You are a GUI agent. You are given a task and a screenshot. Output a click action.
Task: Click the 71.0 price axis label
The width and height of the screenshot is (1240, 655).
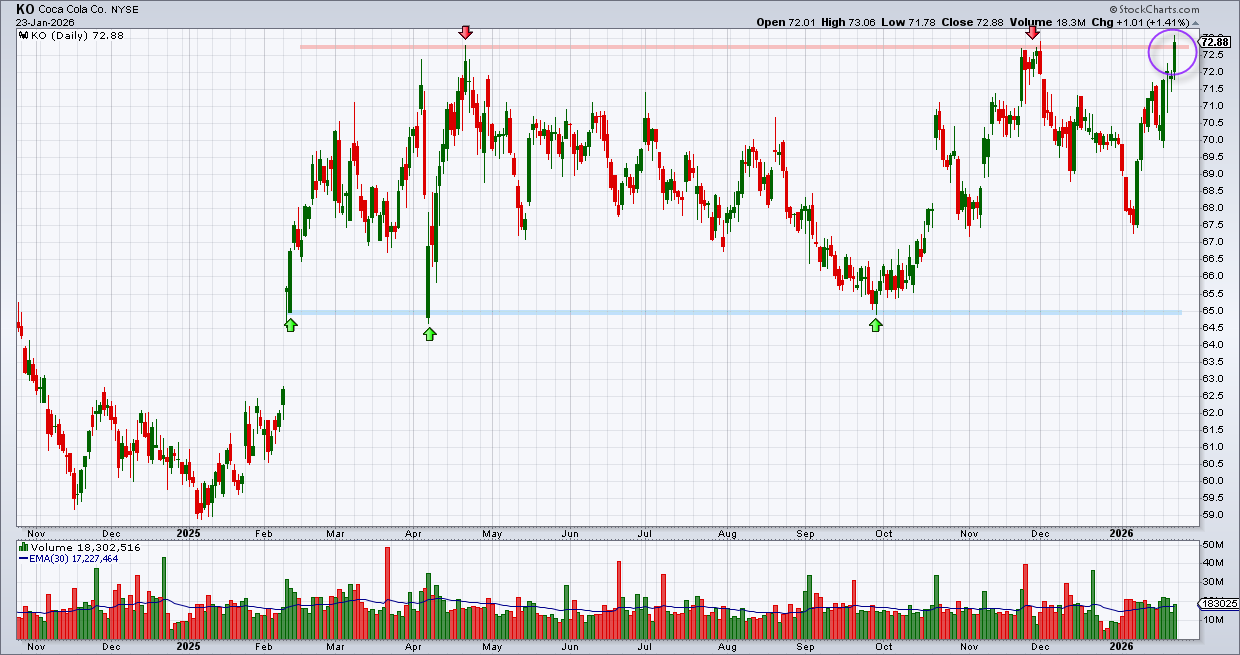point(1212,106)
